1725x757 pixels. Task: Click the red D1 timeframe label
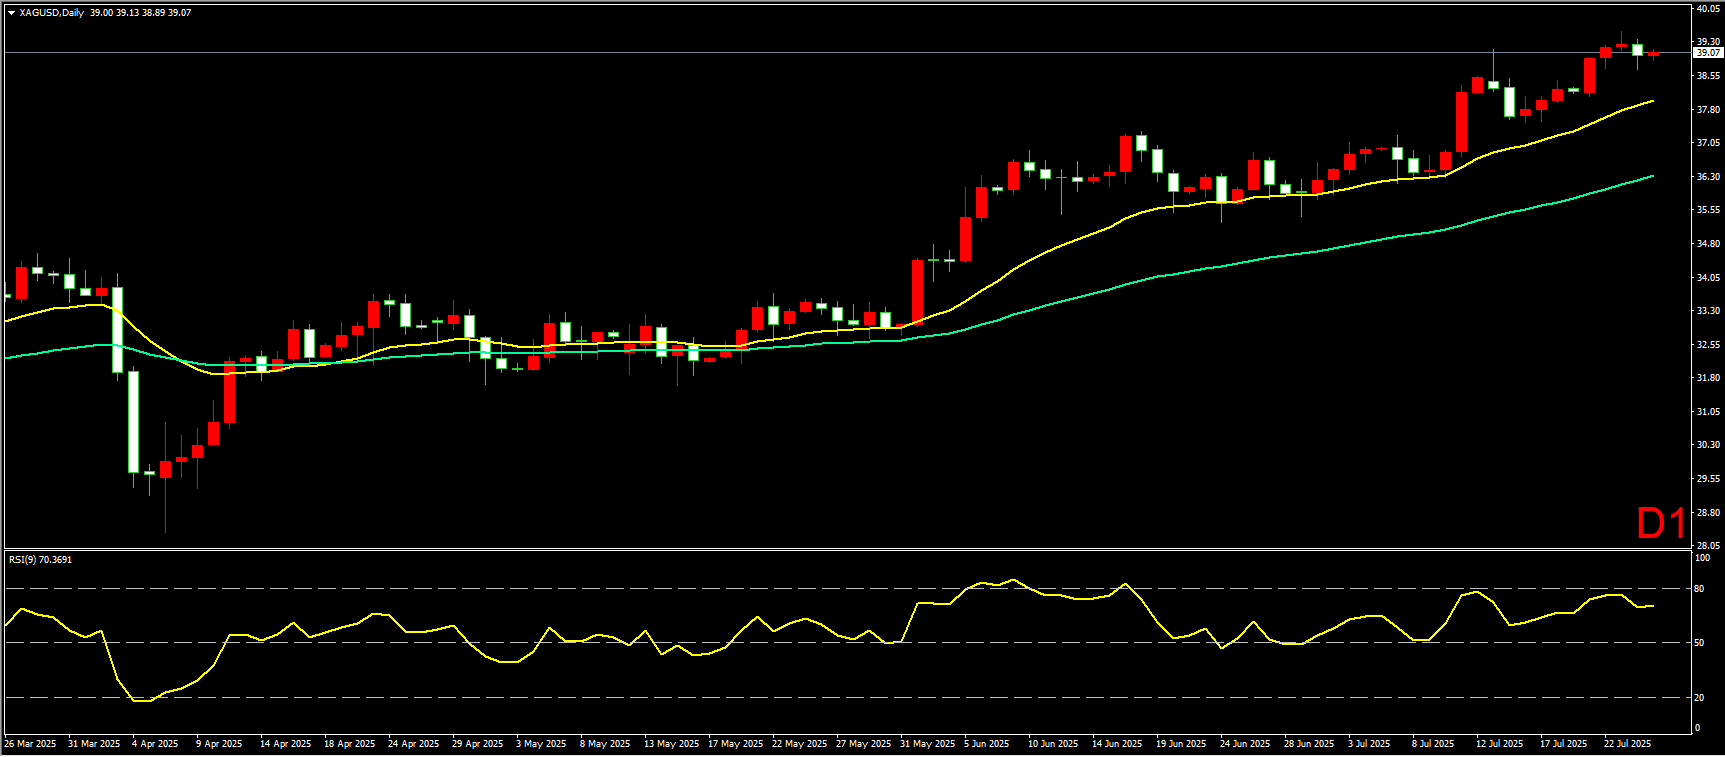coord(1661,523)
